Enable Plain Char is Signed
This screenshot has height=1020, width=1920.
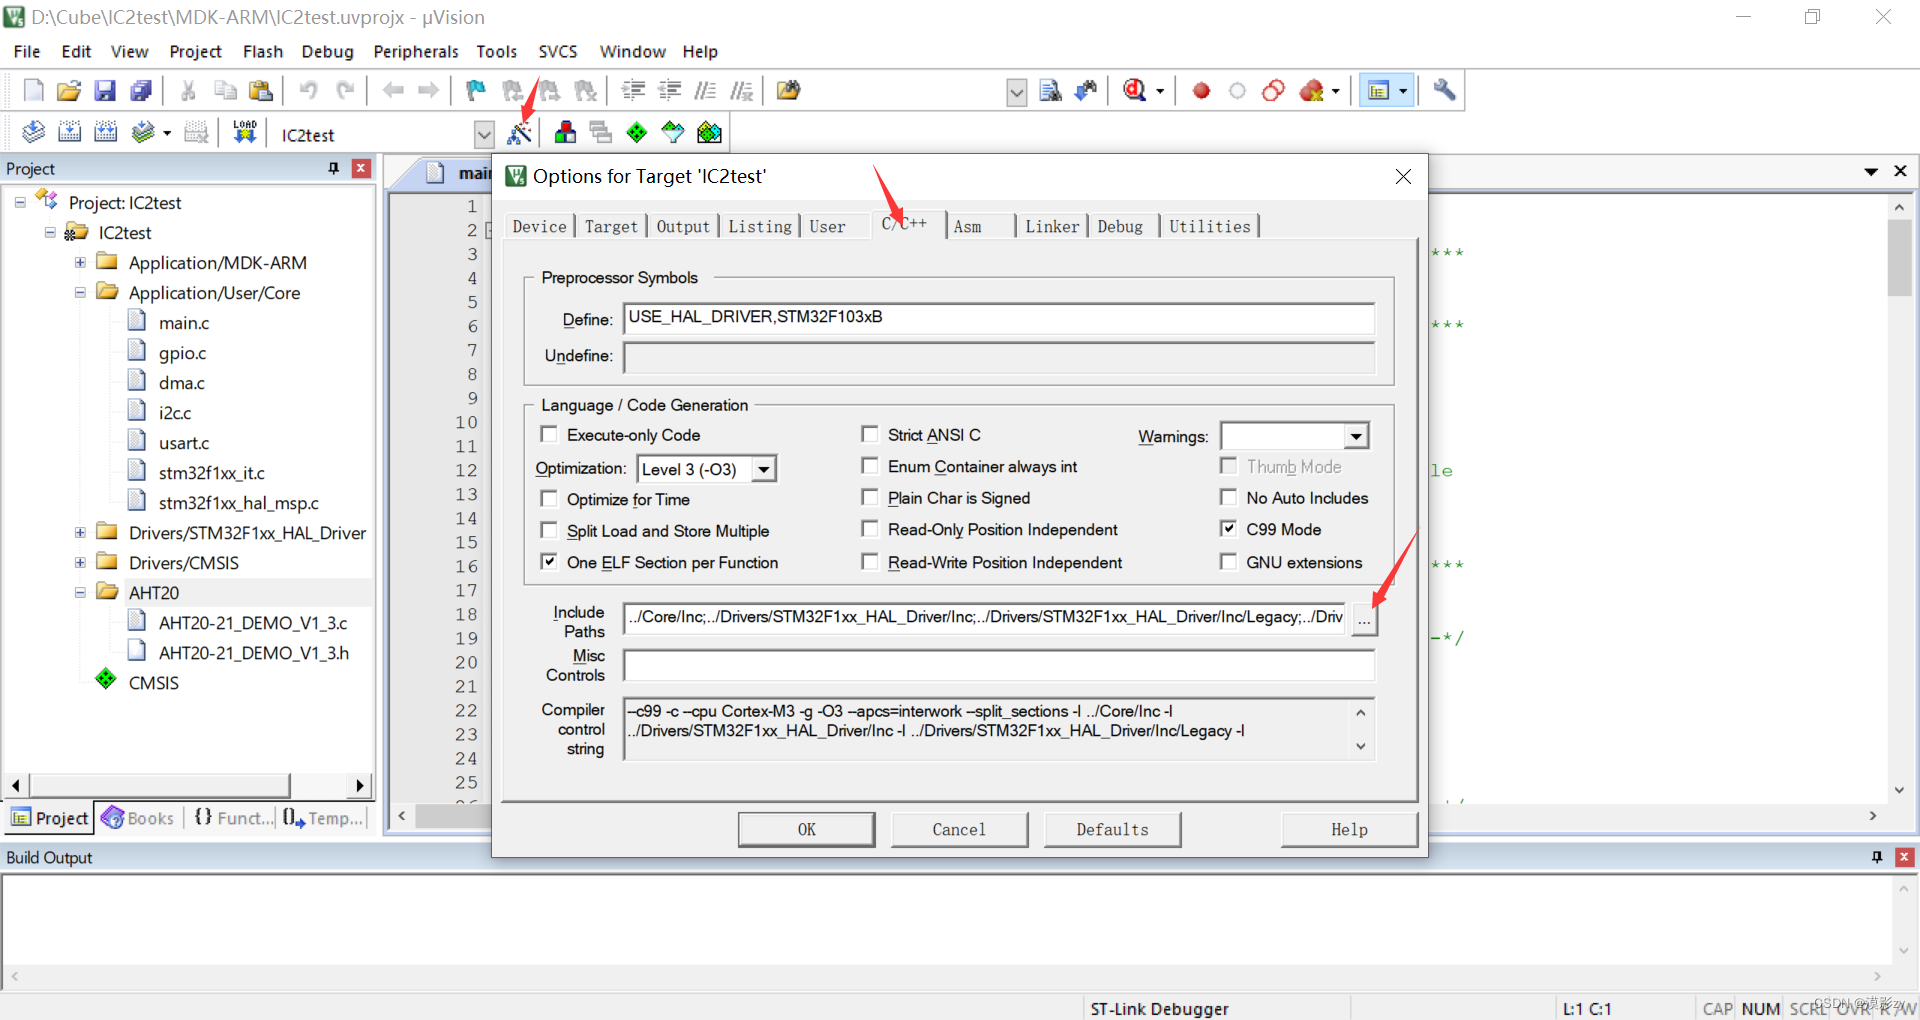pyautogui.click(x=870, y=497)
